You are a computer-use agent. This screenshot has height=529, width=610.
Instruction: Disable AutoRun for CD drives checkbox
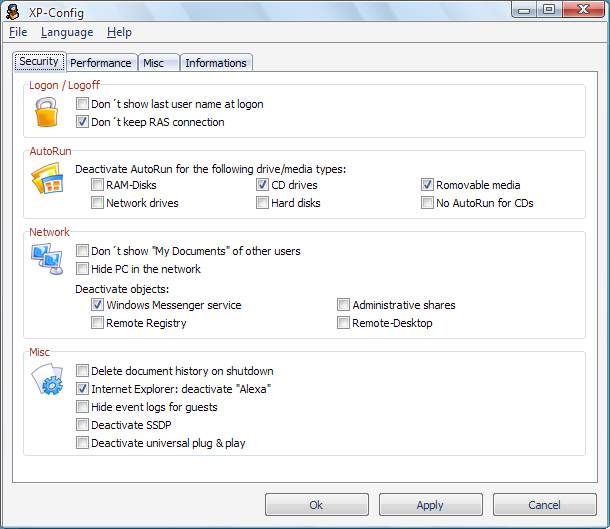263,185
